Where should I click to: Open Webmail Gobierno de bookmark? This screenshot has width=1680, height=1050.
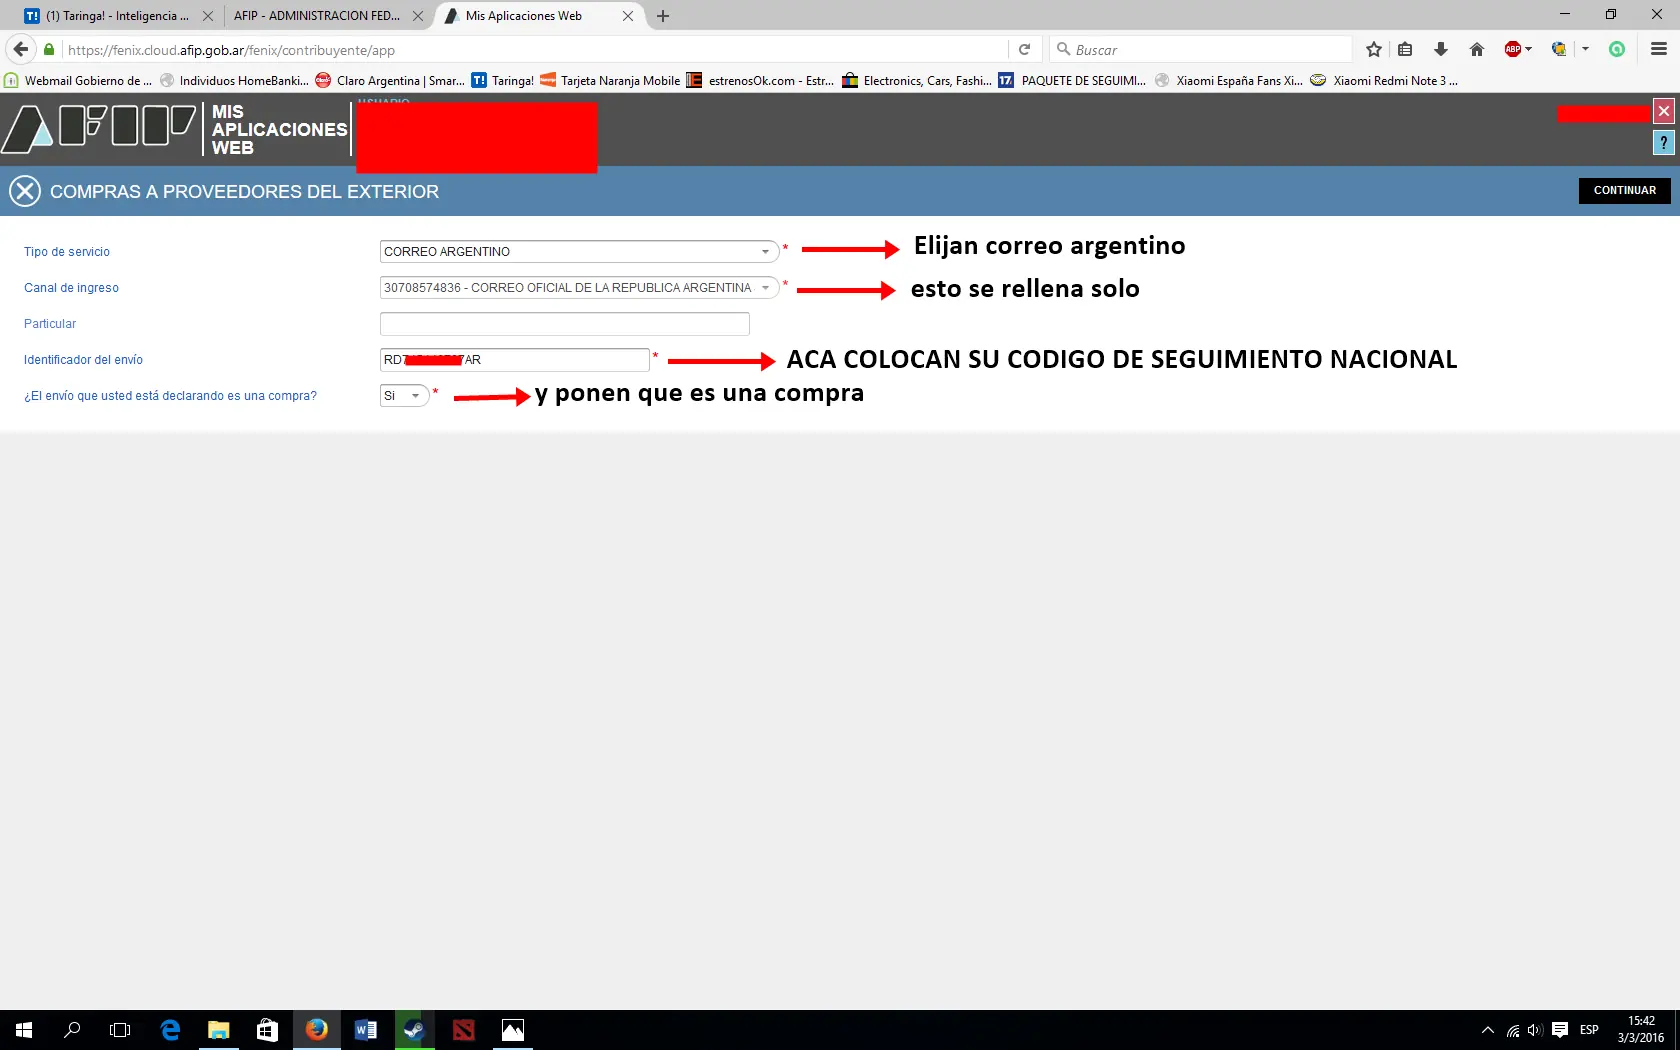coord(78,81)
